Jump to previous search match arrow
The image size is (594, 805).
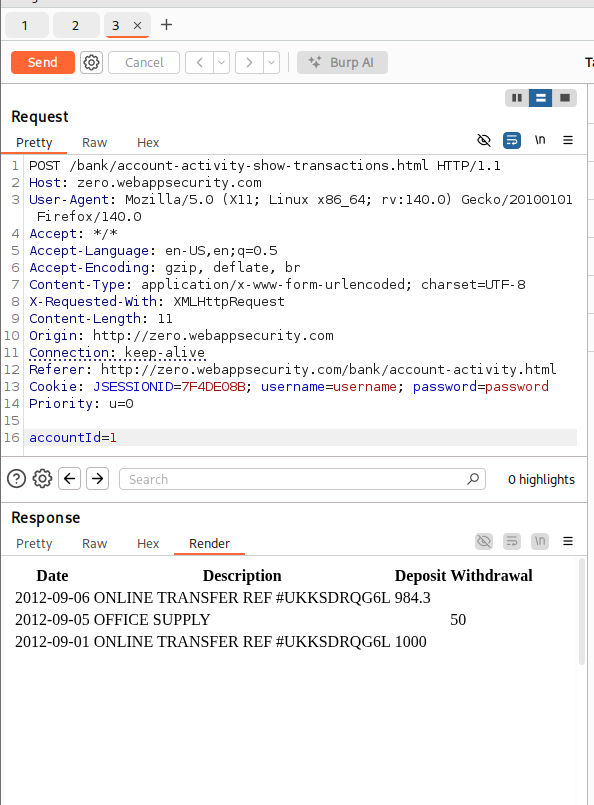(x=69, y=479)
